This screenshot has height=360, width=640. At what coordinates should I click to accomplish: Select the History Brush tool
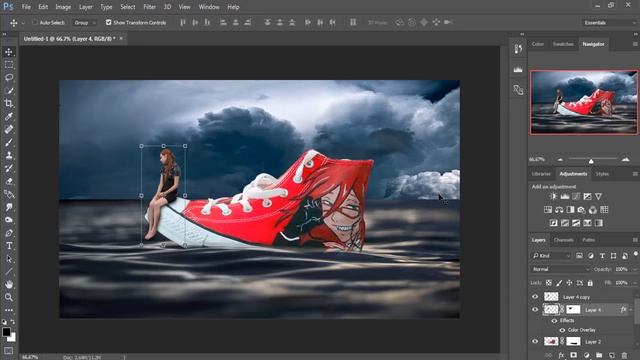9,168
